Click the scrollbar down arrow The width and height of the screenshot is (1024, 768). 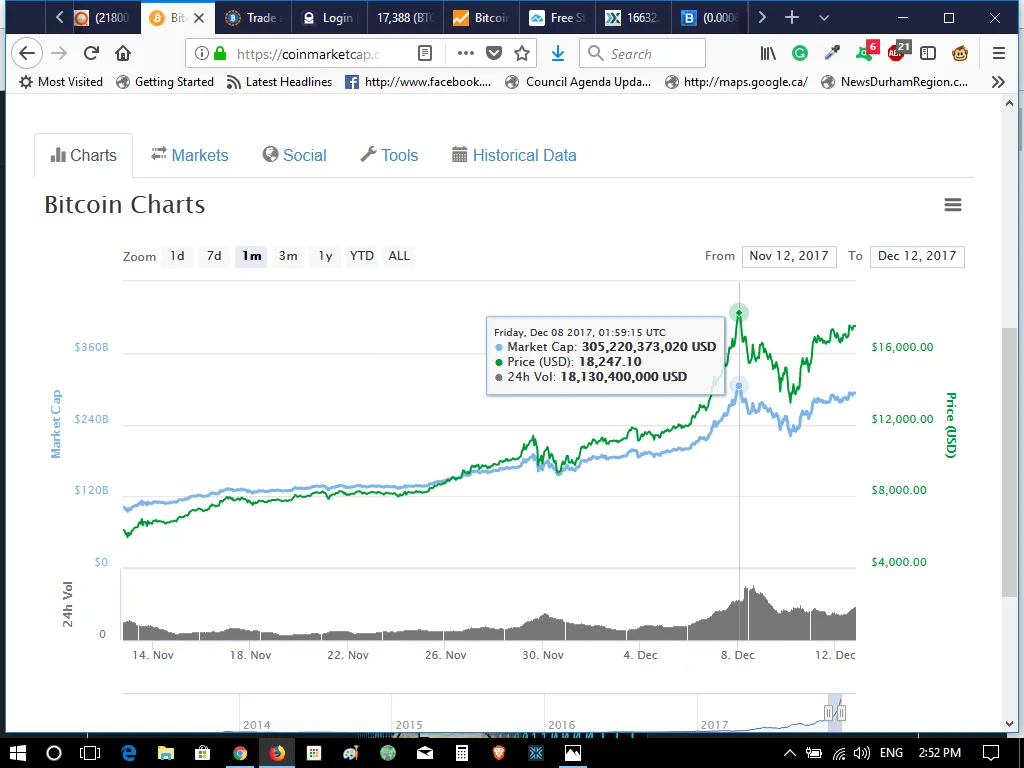1009,724
